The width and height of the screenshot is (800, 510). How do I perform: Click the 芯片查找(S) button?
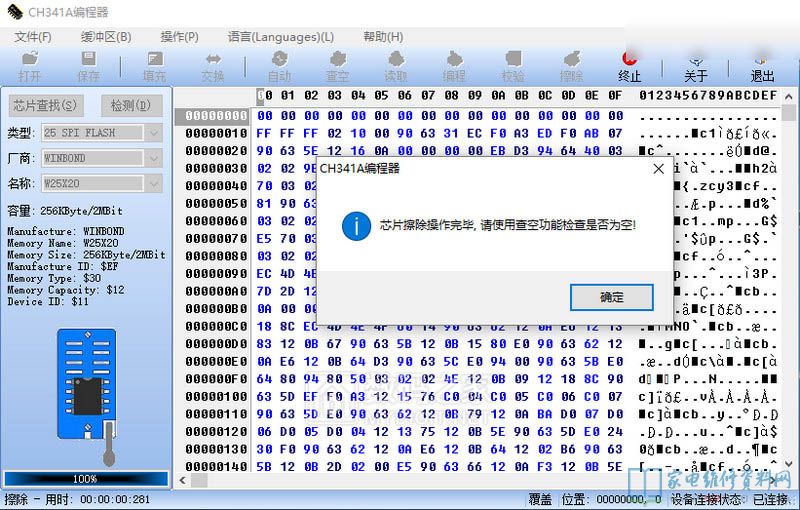click(45, 106)
